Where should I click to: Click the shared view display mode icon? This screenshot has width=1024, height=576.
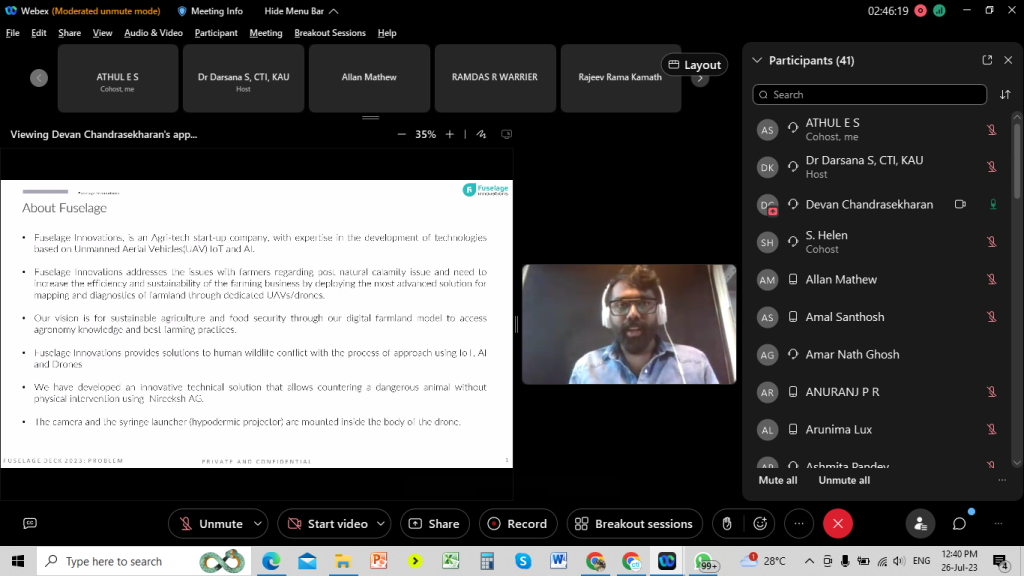(x=506, y=134)
